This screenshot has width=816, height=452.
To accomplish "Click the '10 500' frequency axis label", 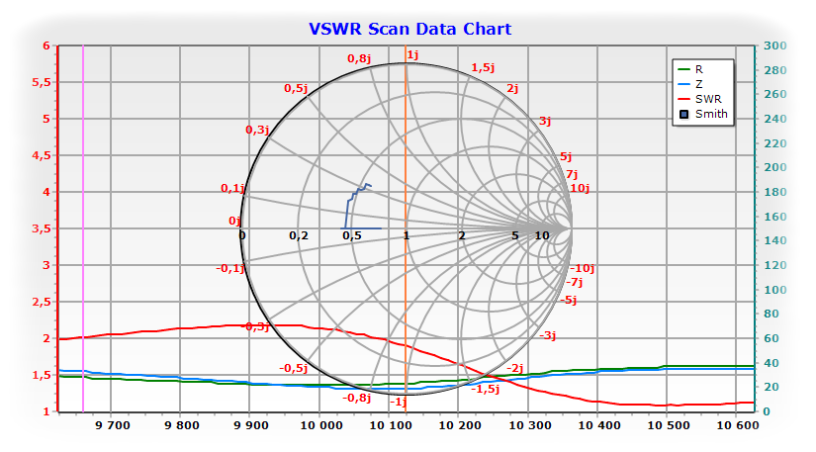I will click(x=669, y=425).
